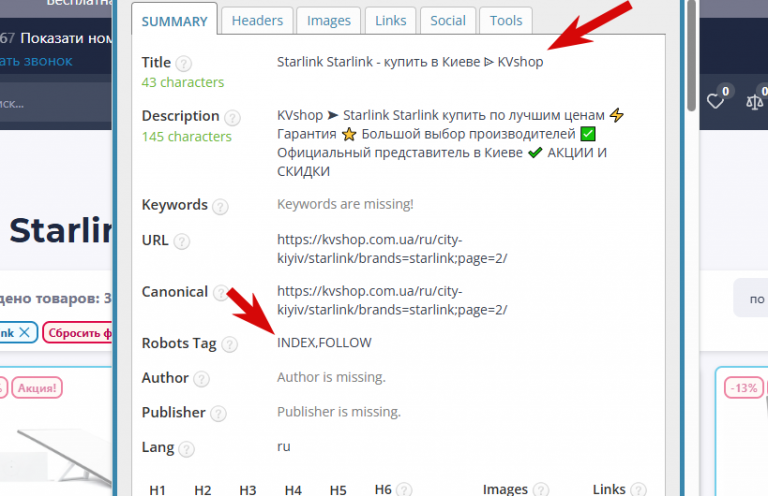Remove the filter chip with the X icon
This screenshot has width=768, height=496.
[24, 333]
